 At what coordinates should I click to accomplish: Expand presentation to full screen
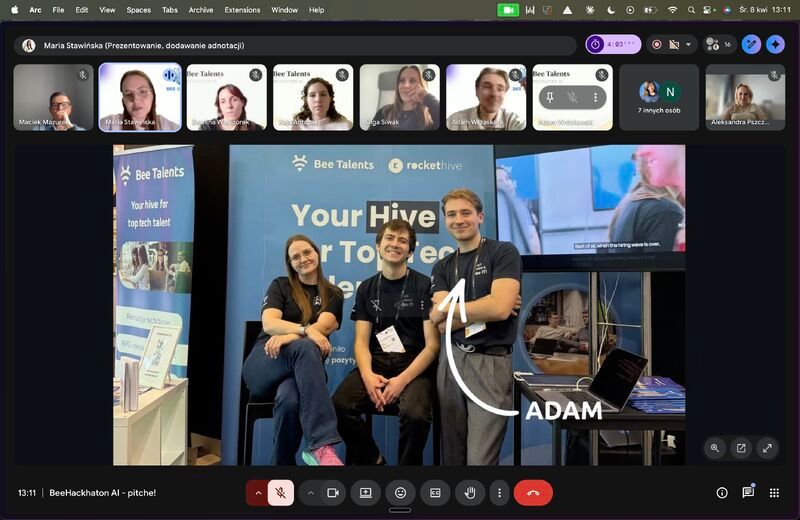click(x=767, y=448)
